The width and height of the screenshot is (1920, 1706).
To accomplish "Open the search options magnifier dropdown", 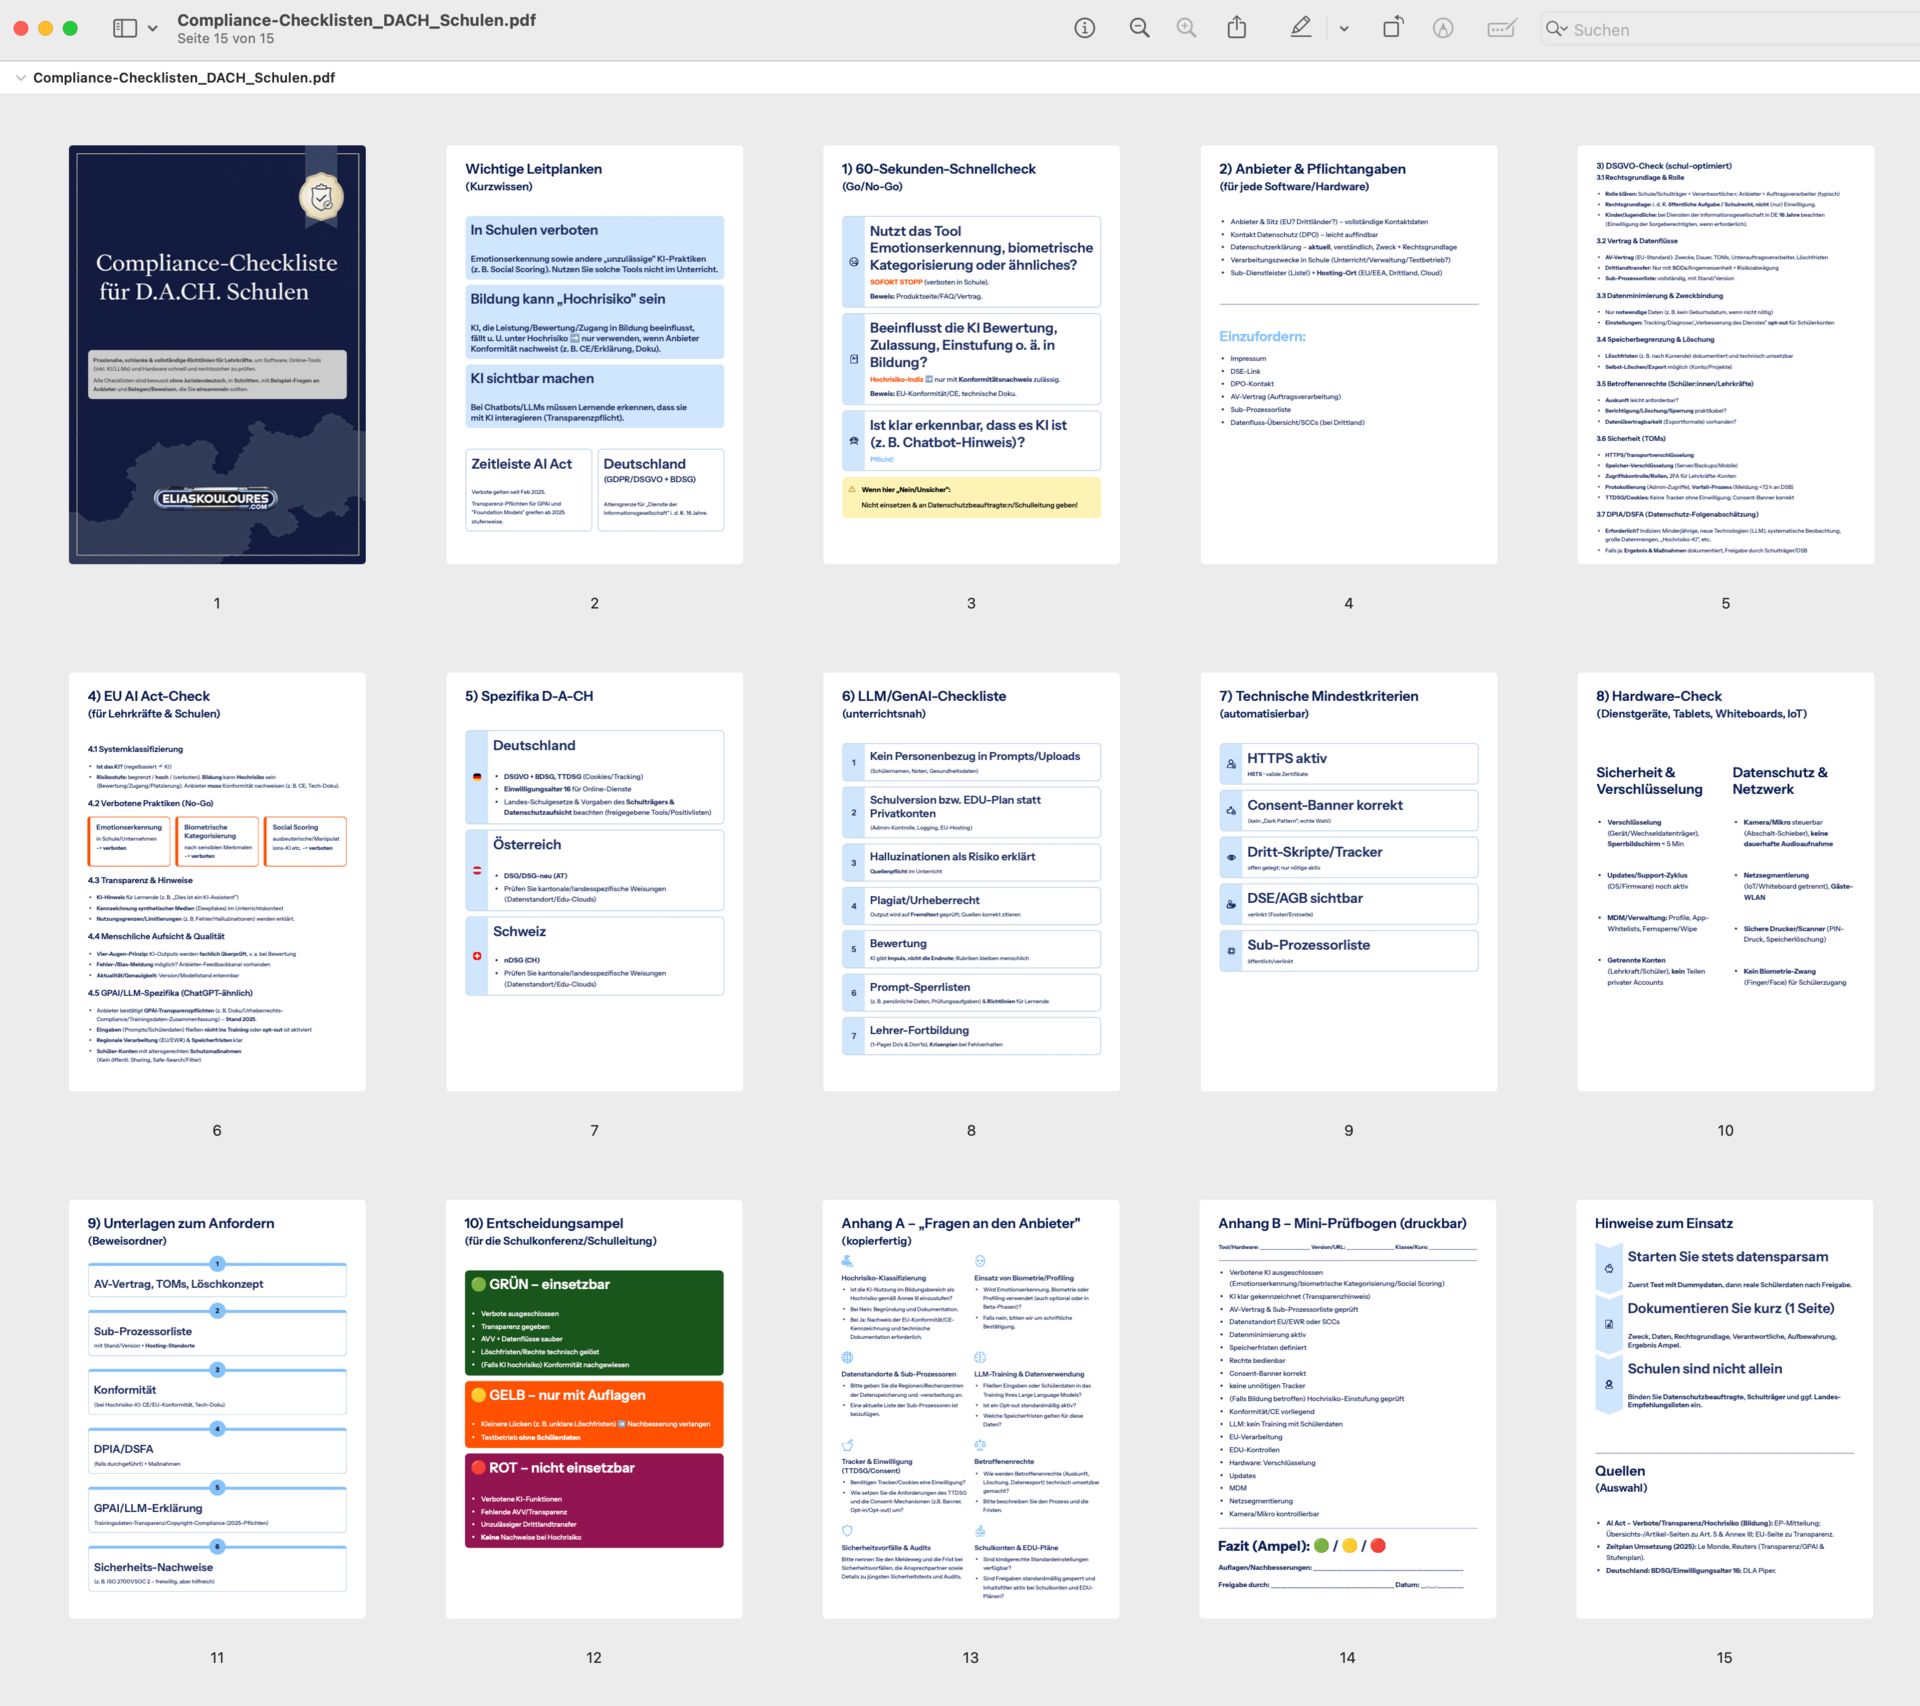I will pos(1556,29).
